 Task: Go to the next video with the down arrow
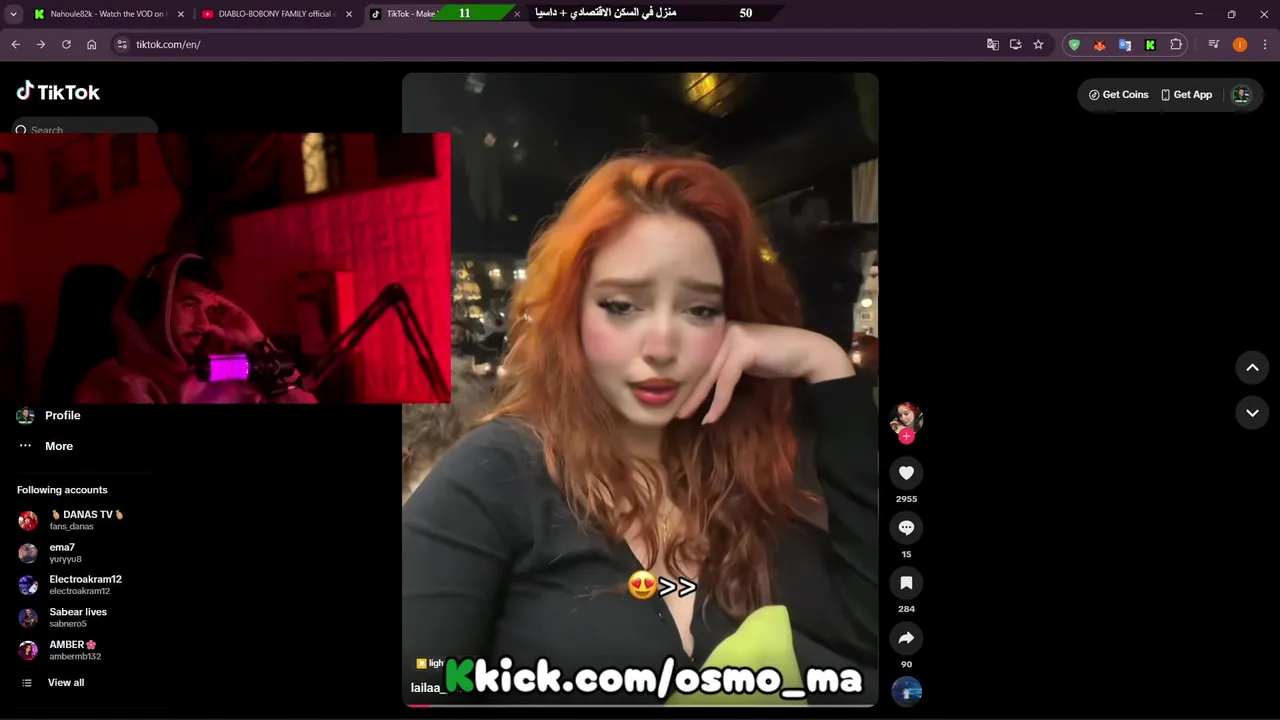[x=1252, y=413]
